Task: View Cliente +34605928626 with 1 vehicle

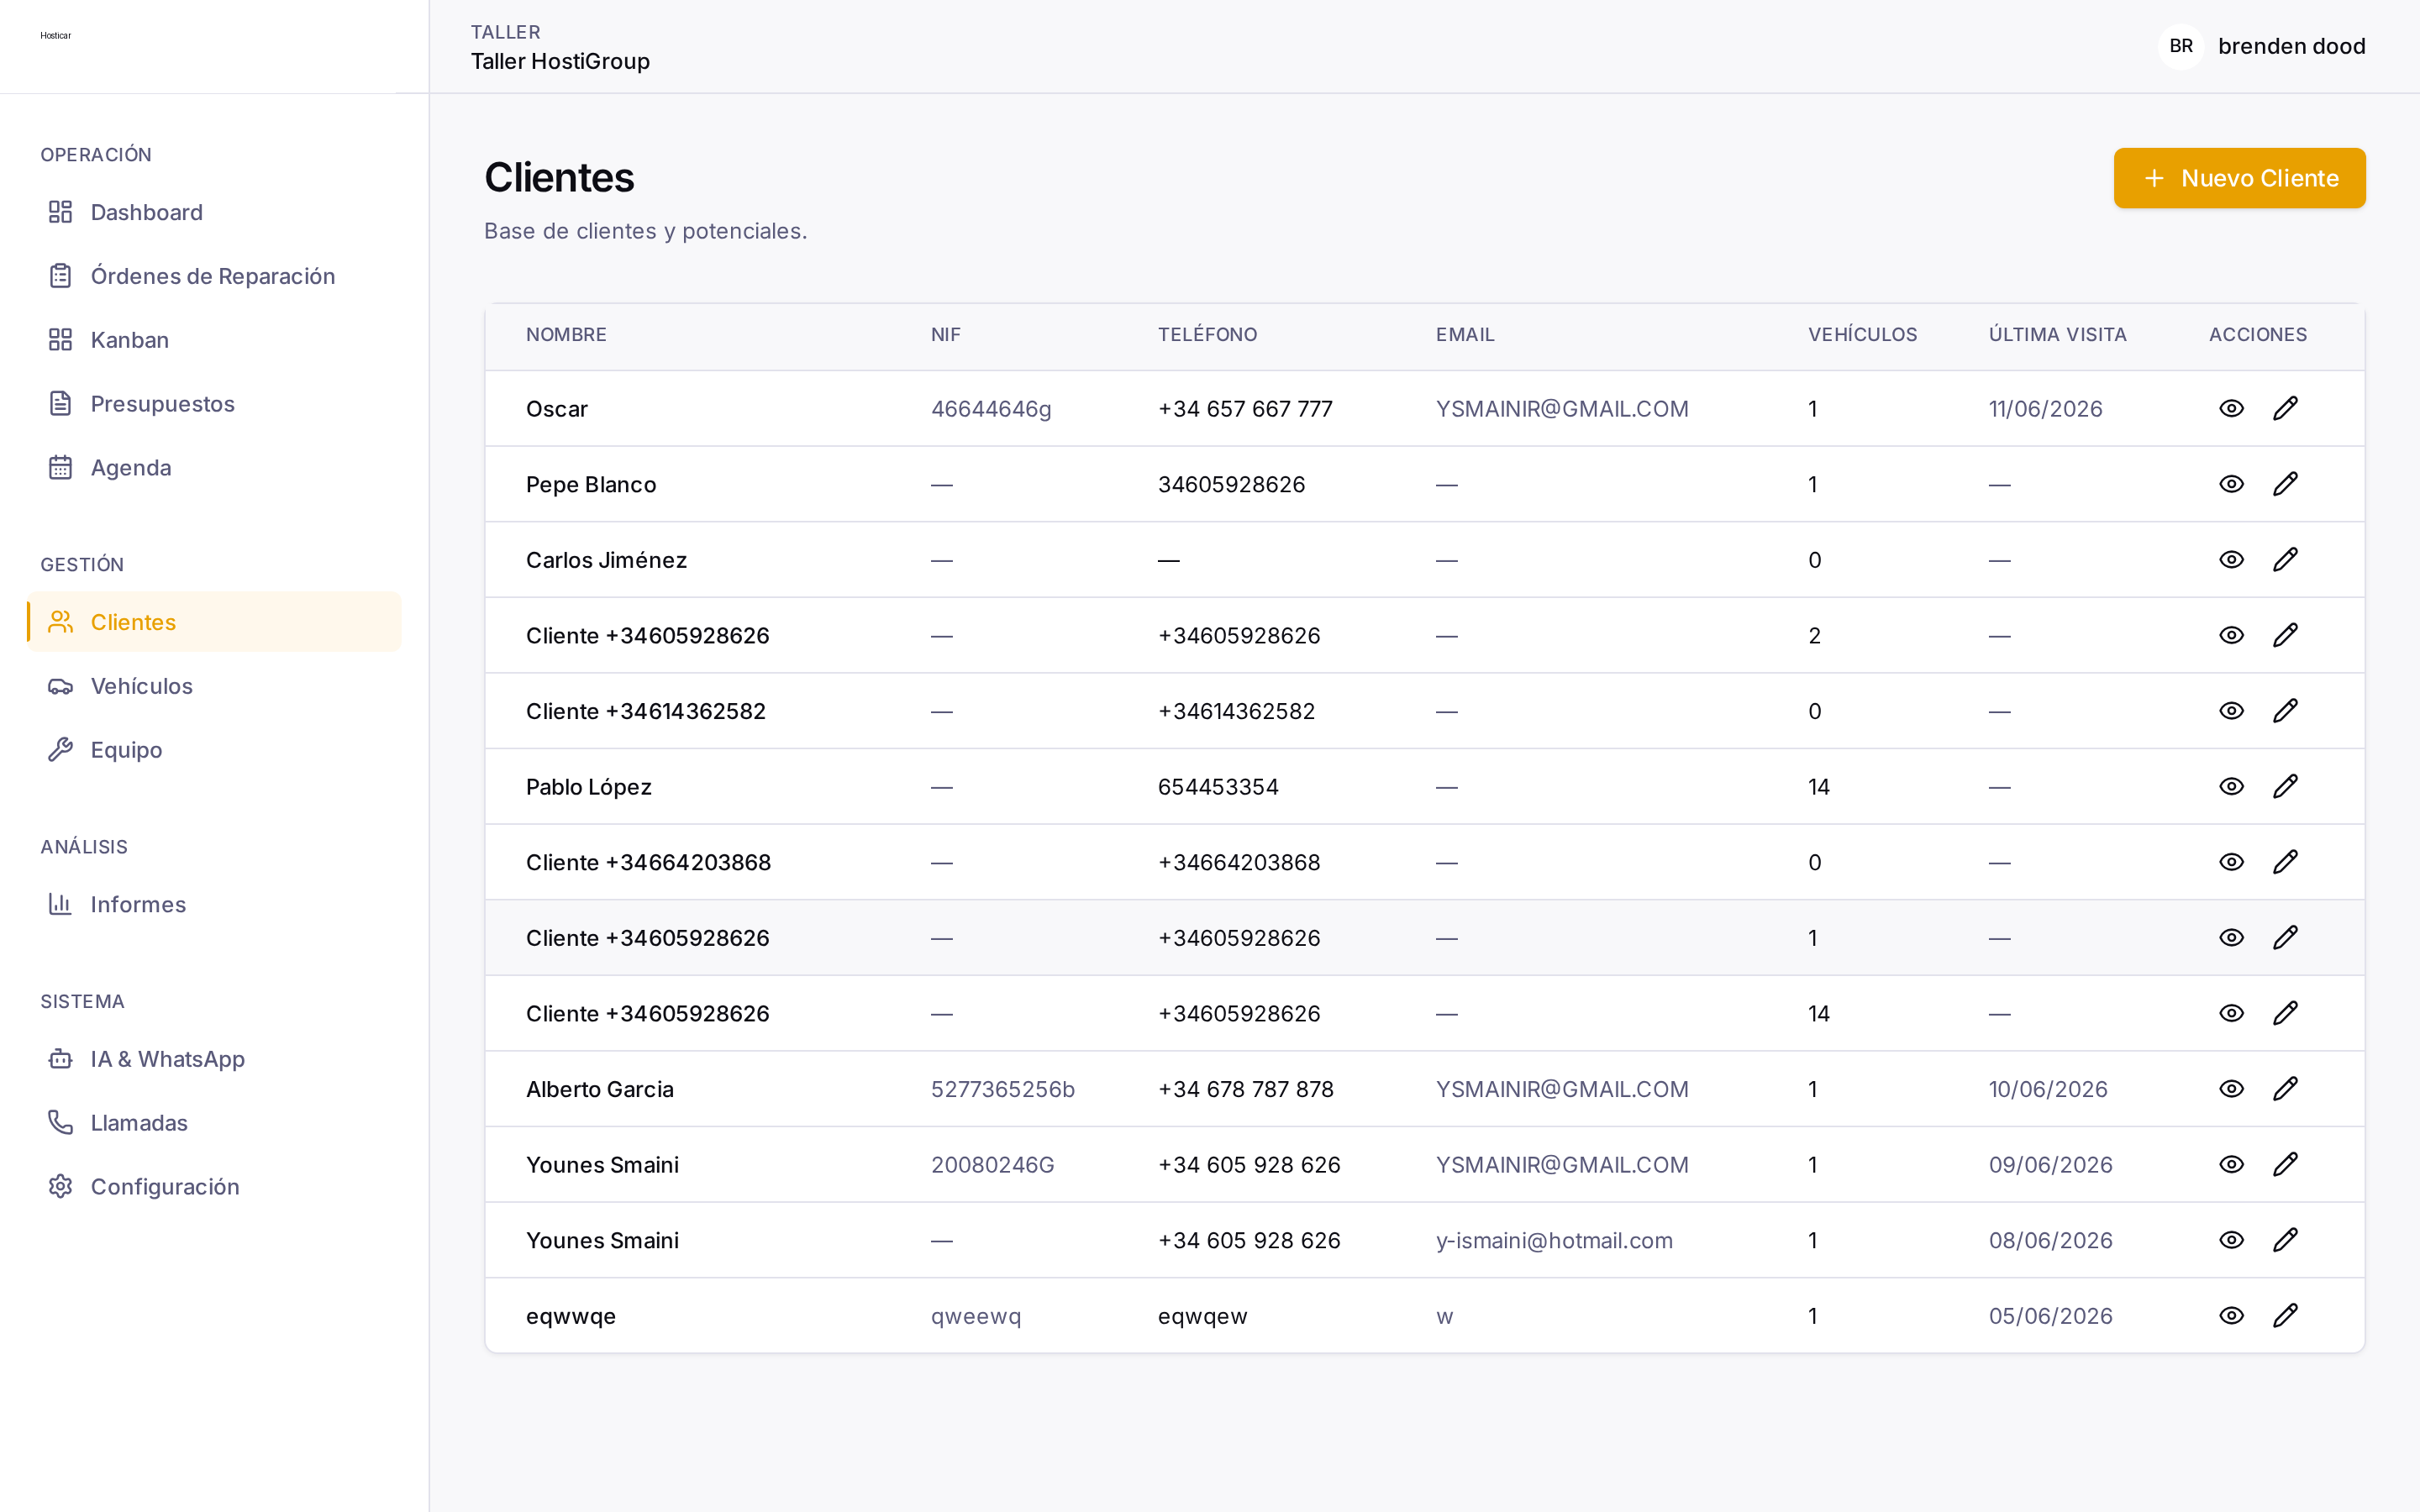Action: [x=2231, y=937]
